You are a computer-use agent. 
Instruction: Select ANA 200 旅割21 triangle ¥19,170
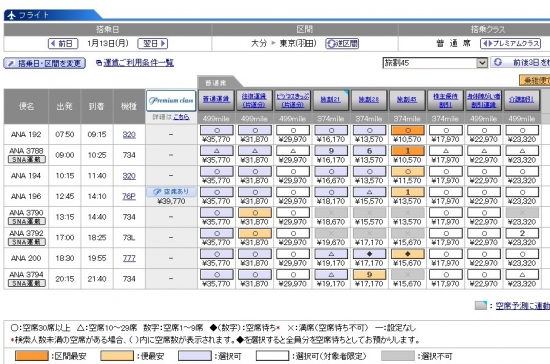331,254
